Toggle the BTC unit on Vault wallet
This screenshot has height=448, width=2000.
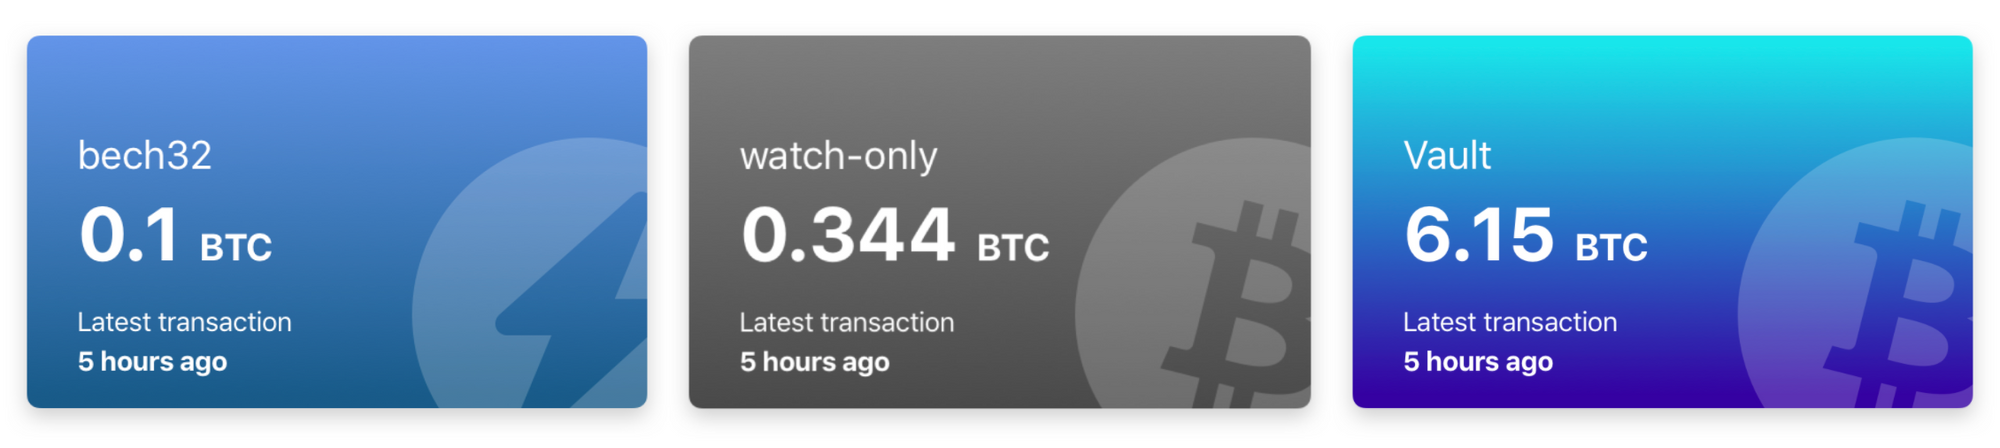(x=1611, y=248)
